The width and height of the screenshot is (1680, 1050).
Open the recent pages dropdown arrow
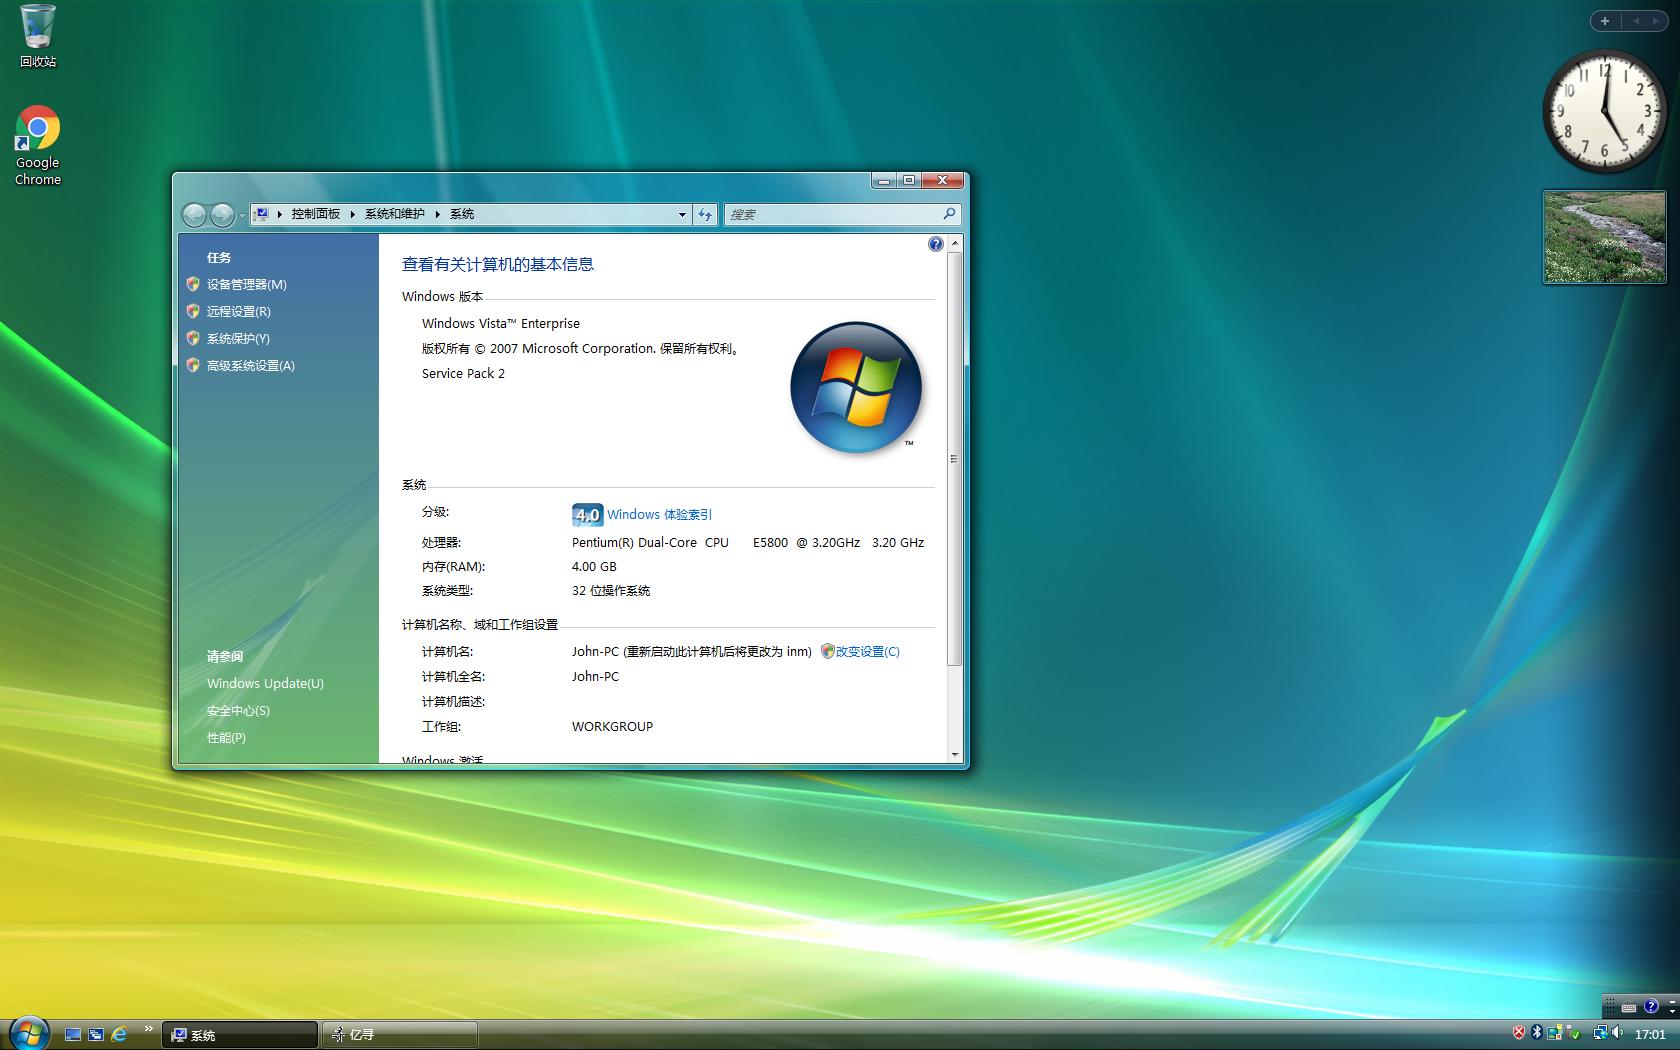[x=242, y=215]
